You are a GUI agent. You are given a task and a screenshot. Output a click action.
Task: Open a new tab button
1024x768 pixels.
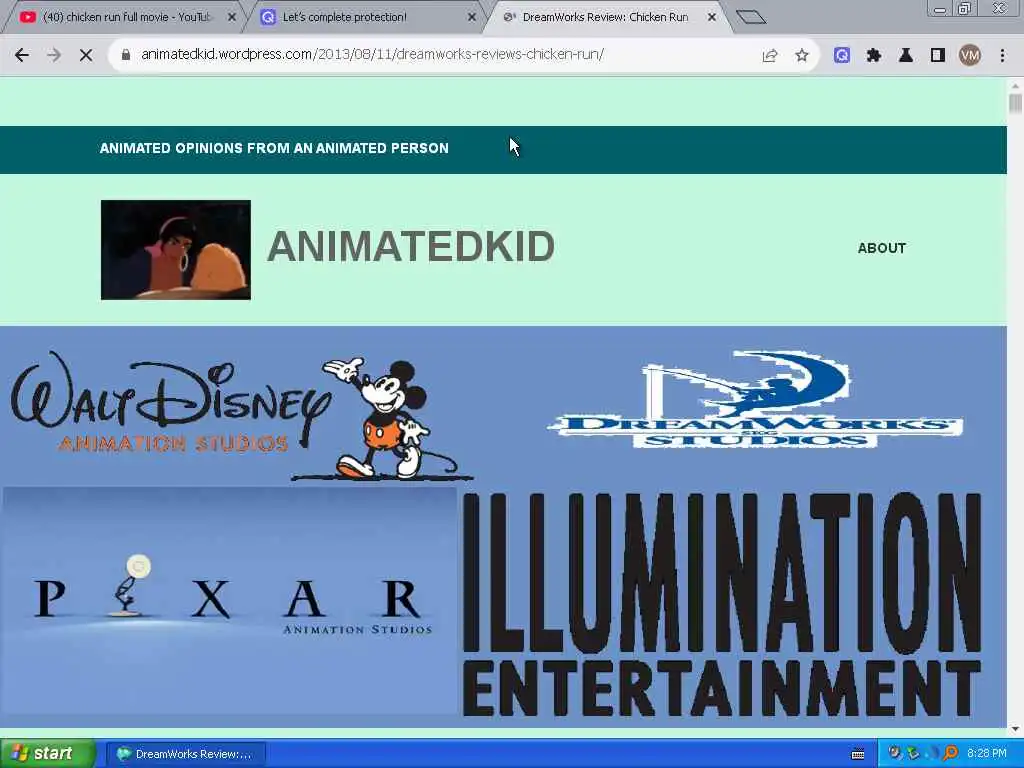coord(750,17)
